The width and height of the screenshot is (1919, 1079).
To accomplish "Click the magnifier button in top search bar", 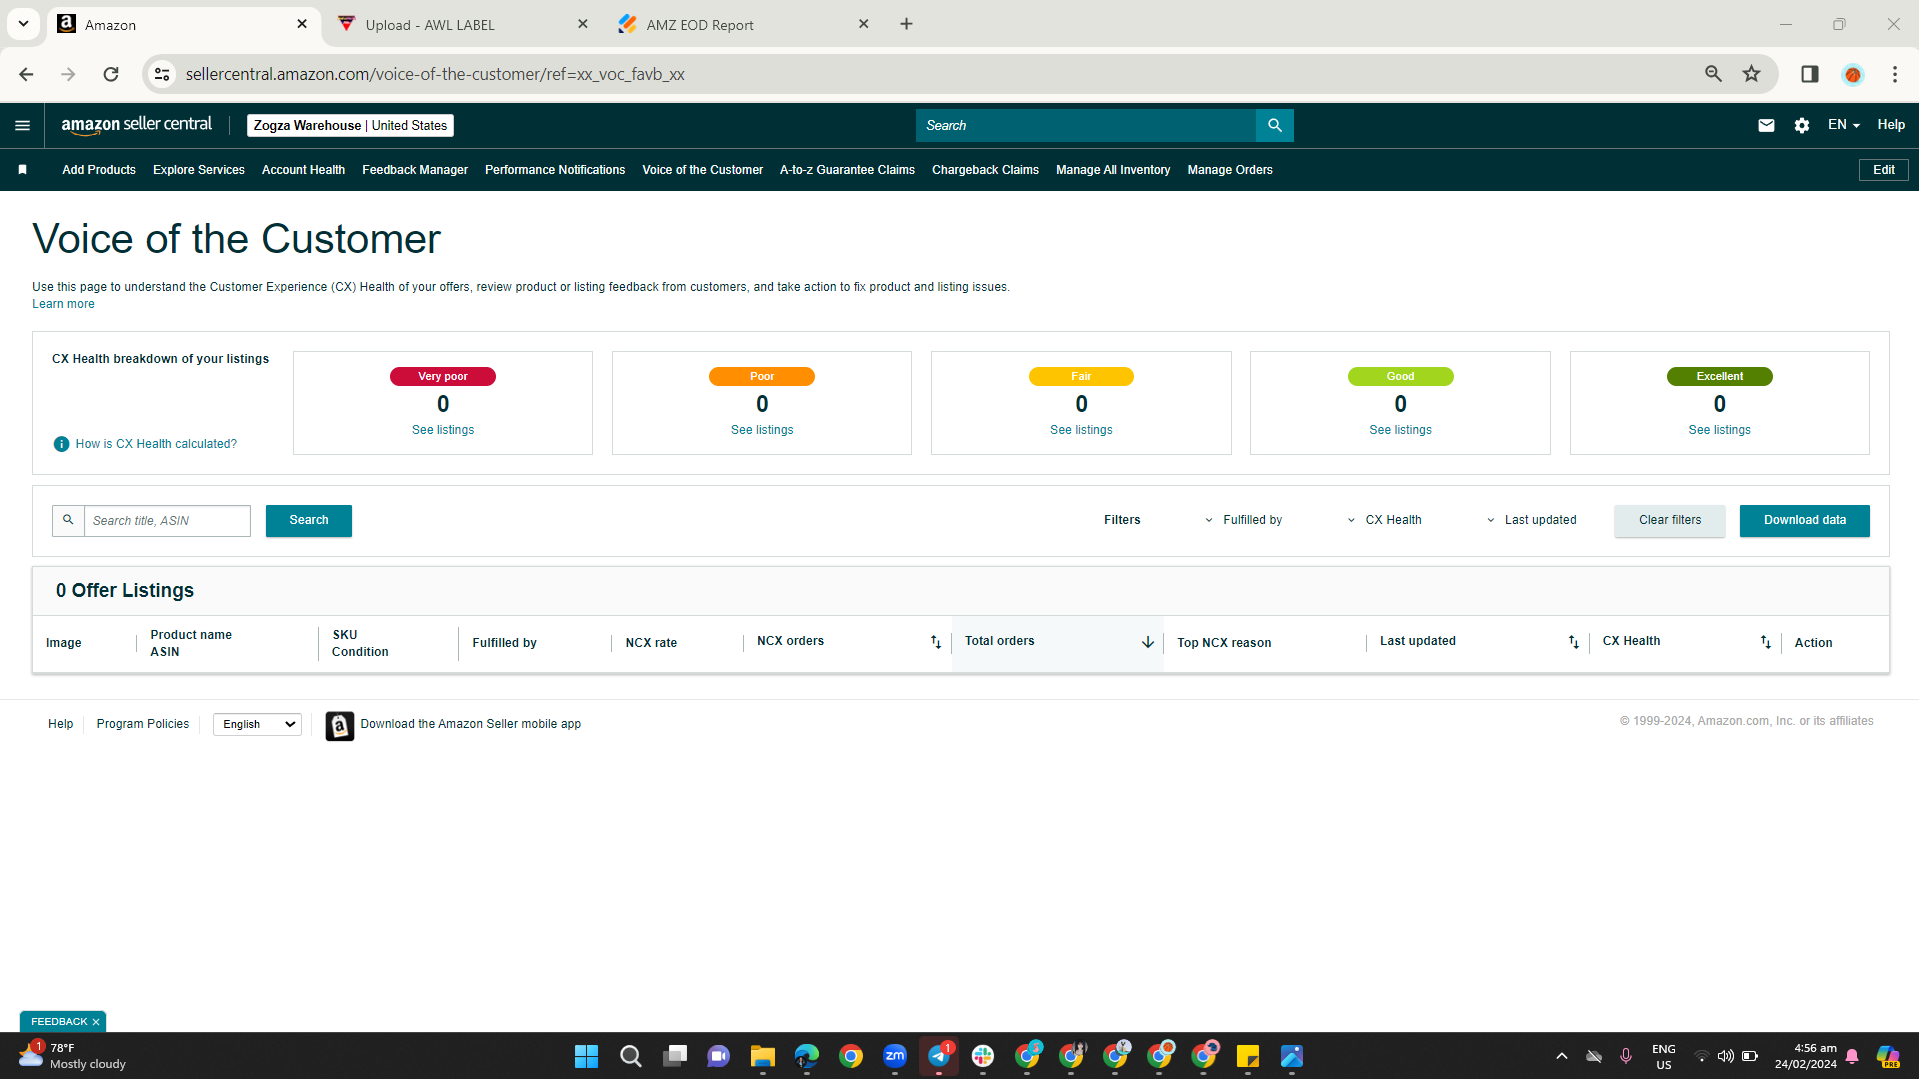I will pyautogui.click(x=1274, y=125).
